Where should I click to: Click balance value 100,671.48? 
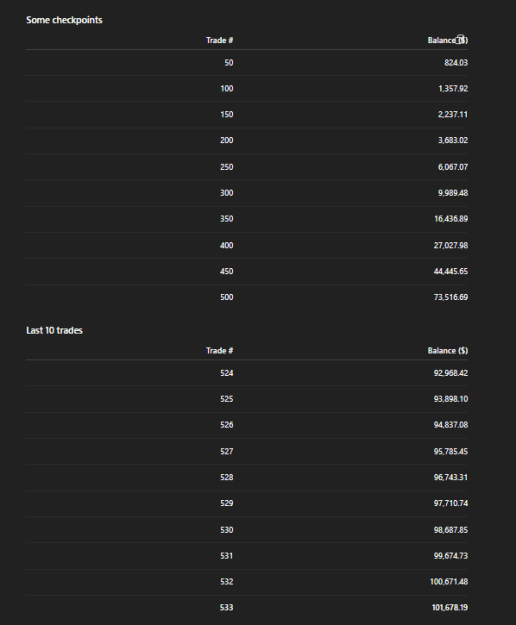(449, 582)
